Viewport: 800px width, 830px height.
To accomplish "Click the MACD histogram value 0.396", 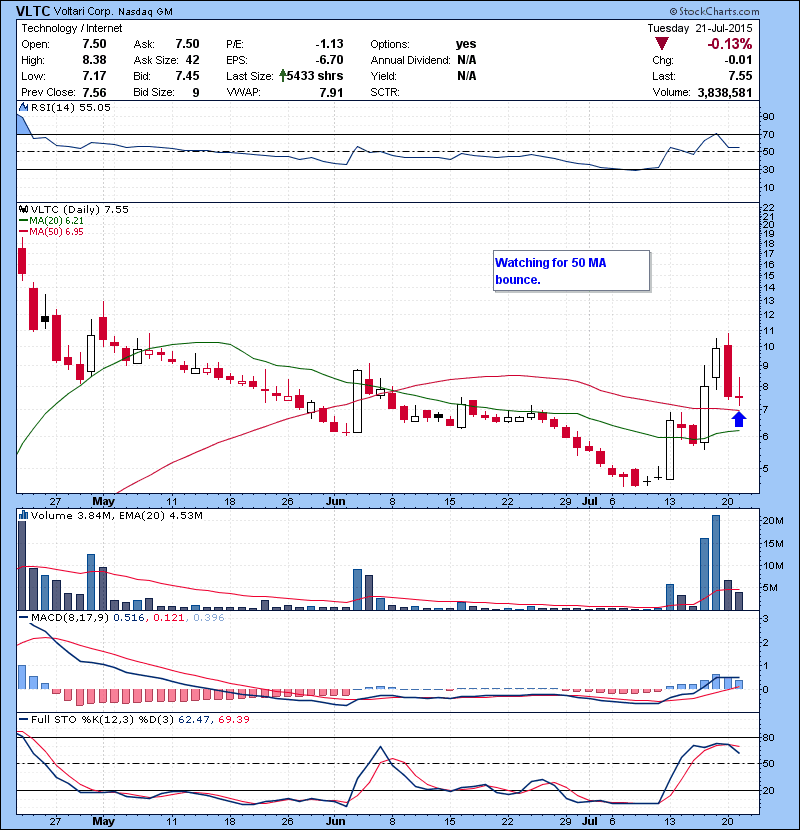I will (209, 617).
